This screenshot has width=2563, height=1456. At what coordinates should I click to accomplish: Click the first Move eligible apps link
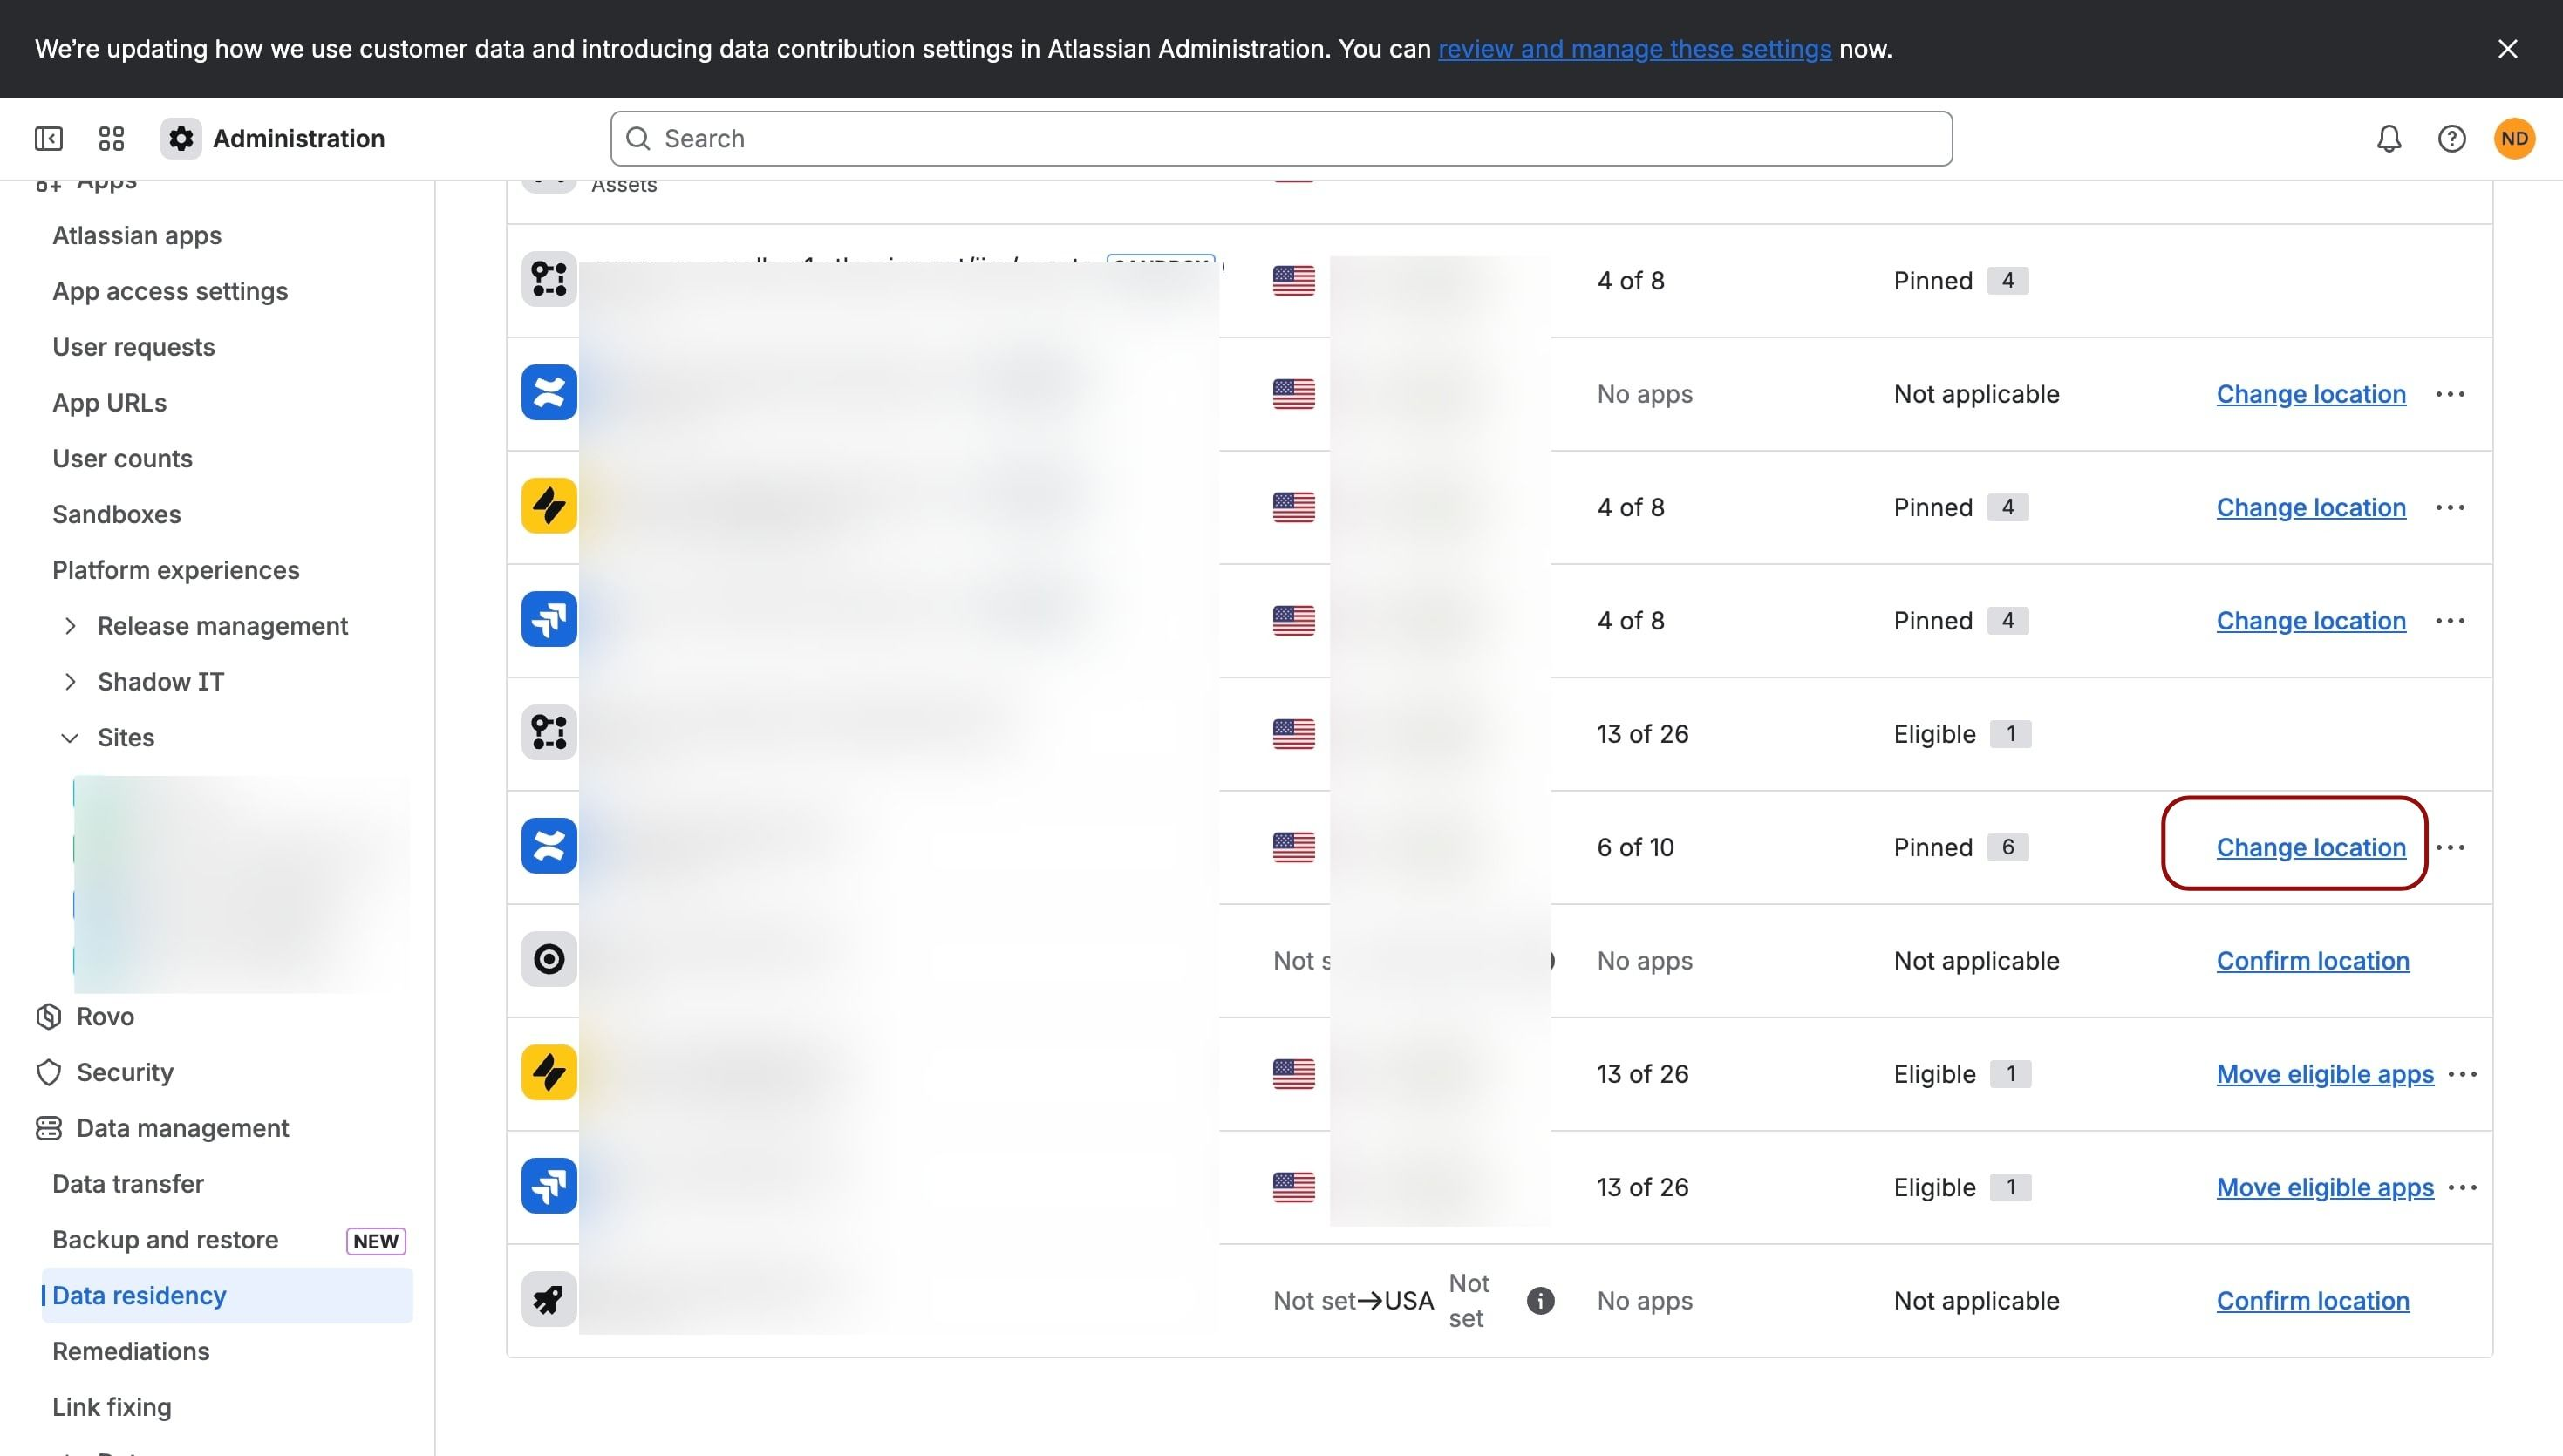[x=2324, y=1074]
